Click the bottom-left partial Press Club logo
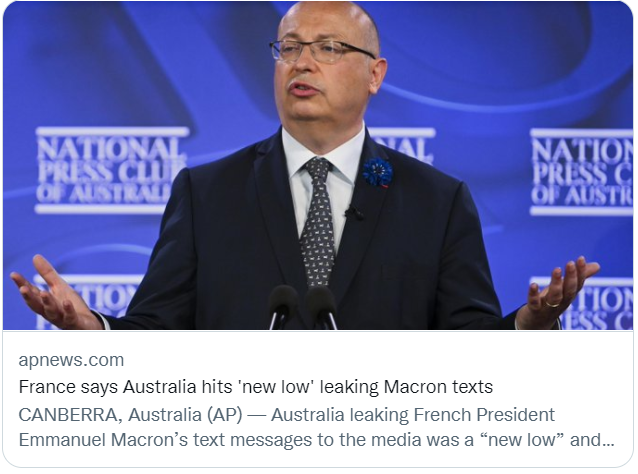638x474 pixels. 87,302
